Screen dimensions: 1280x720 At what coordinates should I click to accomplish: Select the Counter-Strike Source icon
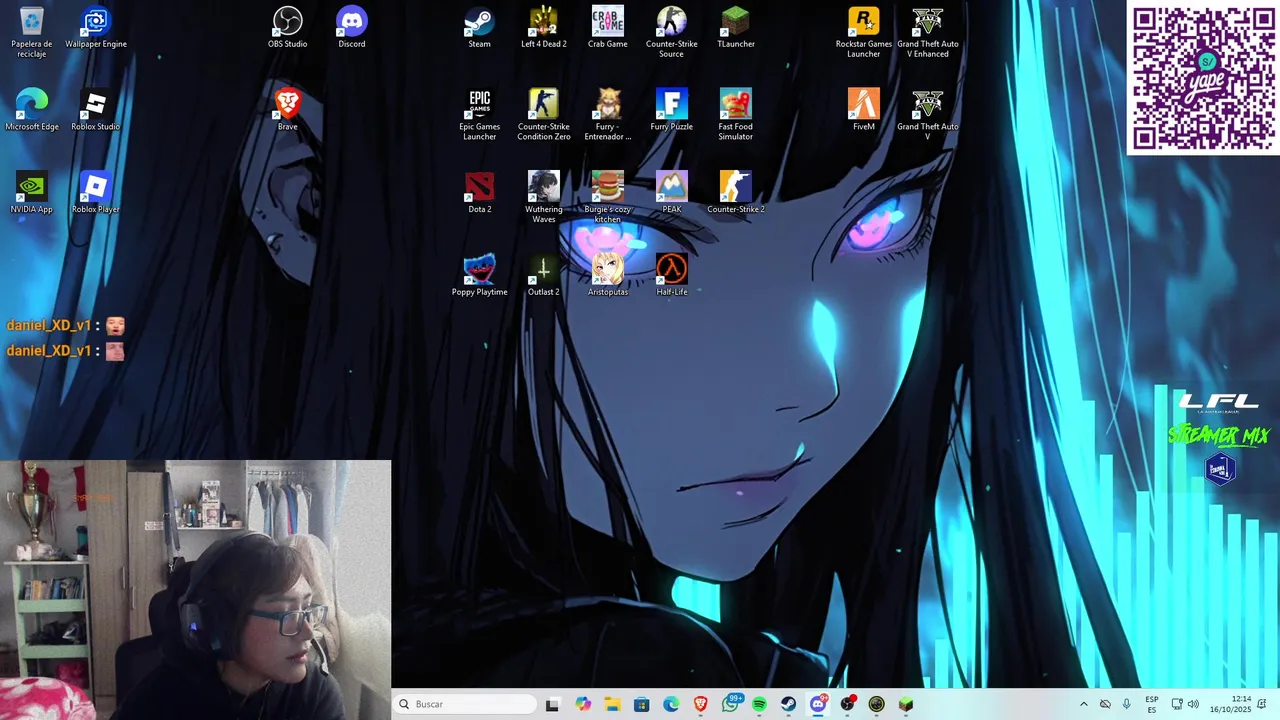point(672,32)
